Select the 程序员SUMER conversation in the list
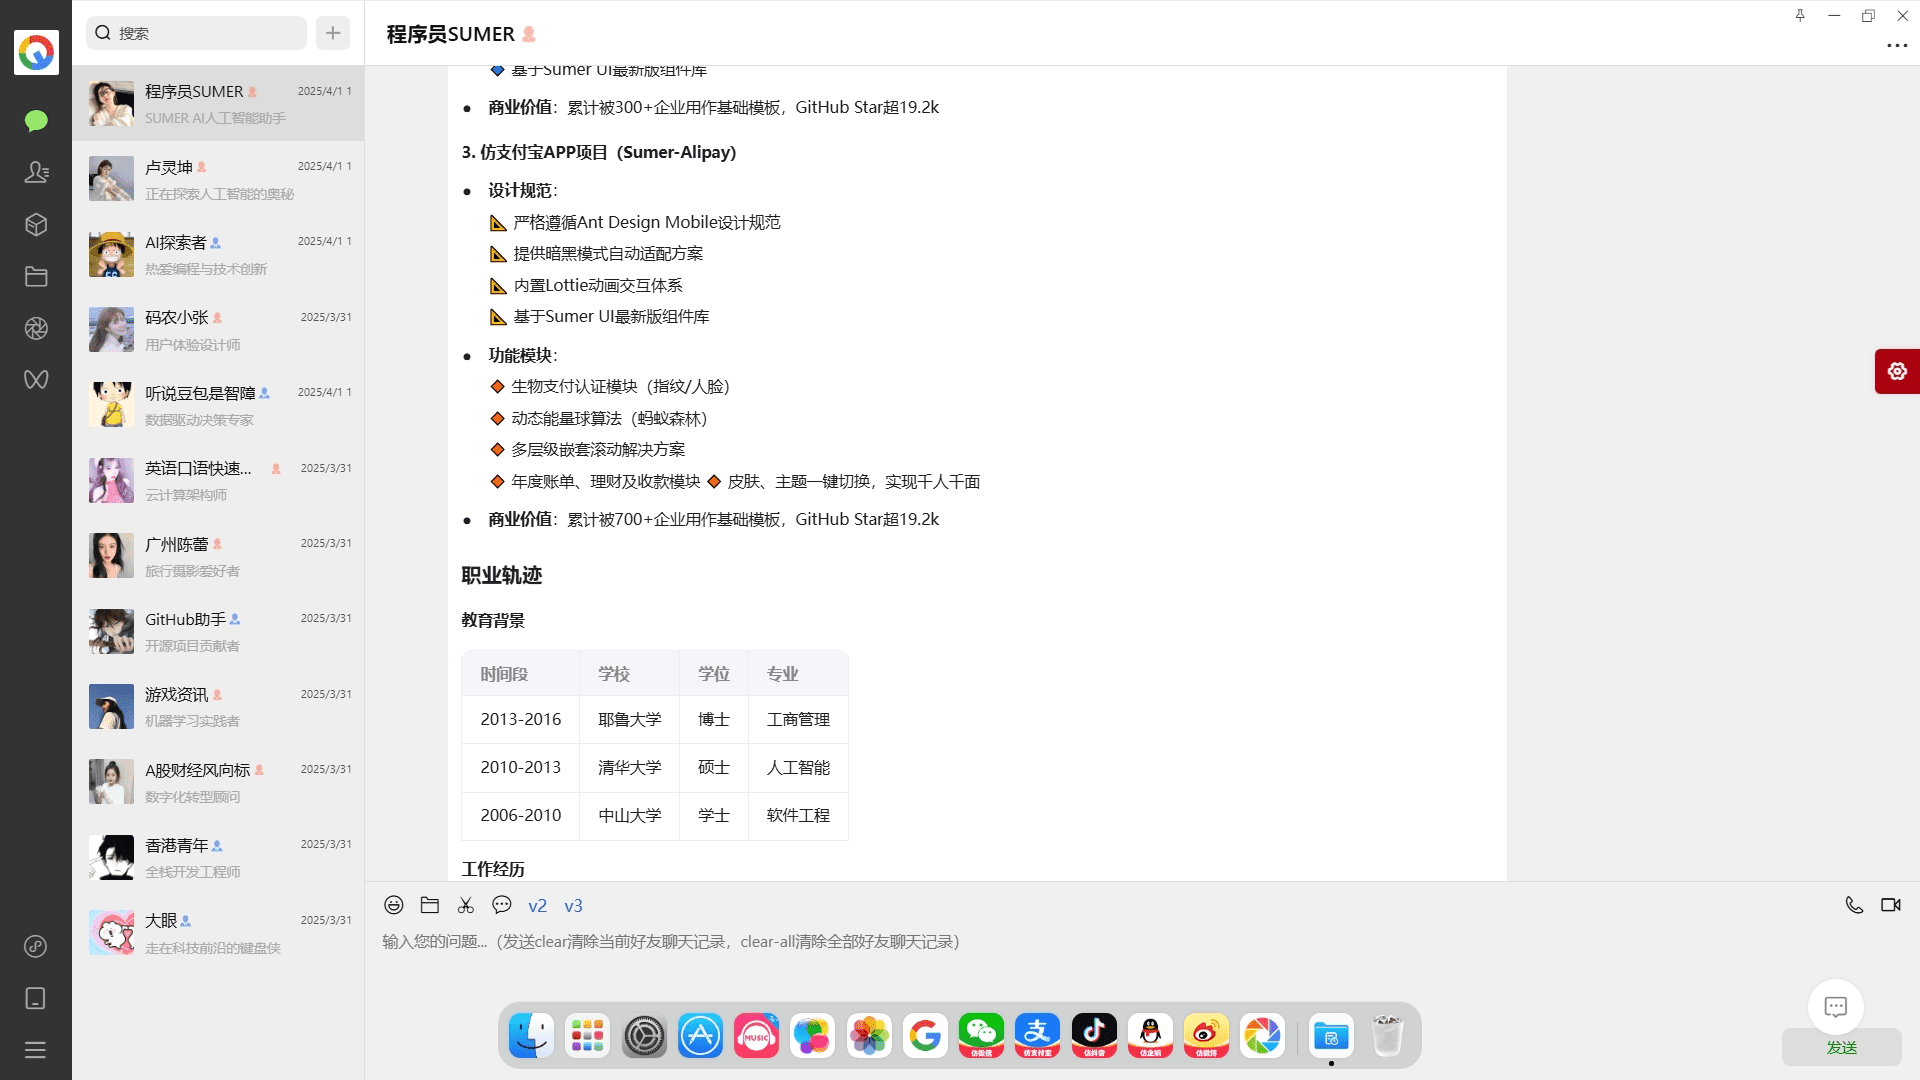1920x1080 pixels. 218,104
